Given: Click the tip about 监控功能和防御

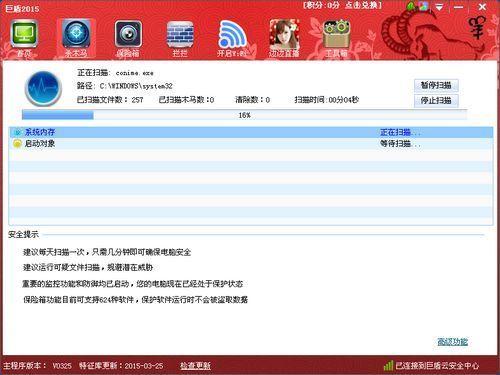Looking at the screenshot, I should click(x=133, y=284).
